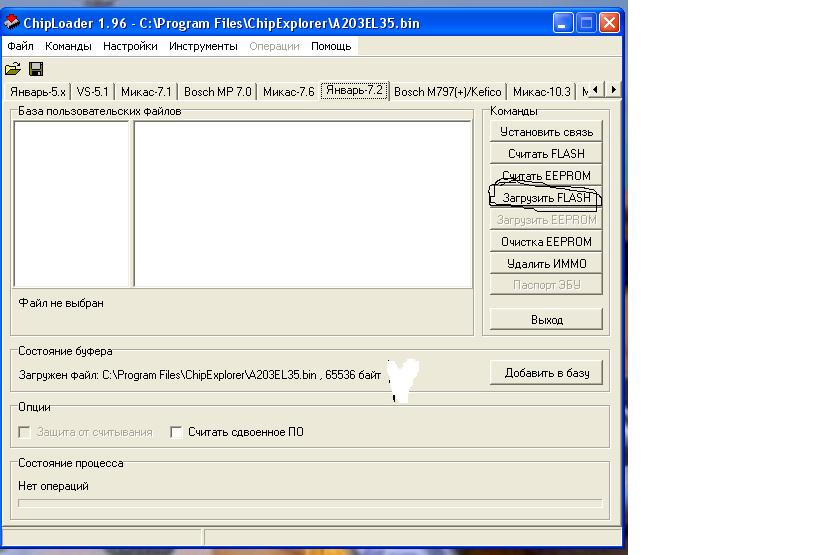Click the Выход button
This screenshot has height=555, width=840.
coord(546,320)
